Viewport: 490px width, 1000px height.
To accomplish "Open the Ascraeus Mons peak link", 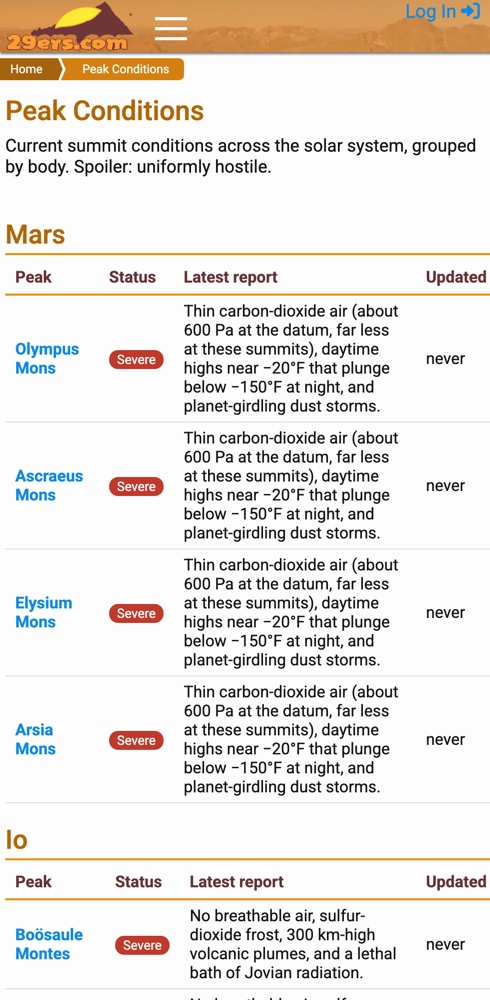I will click(x=49, y=485).
